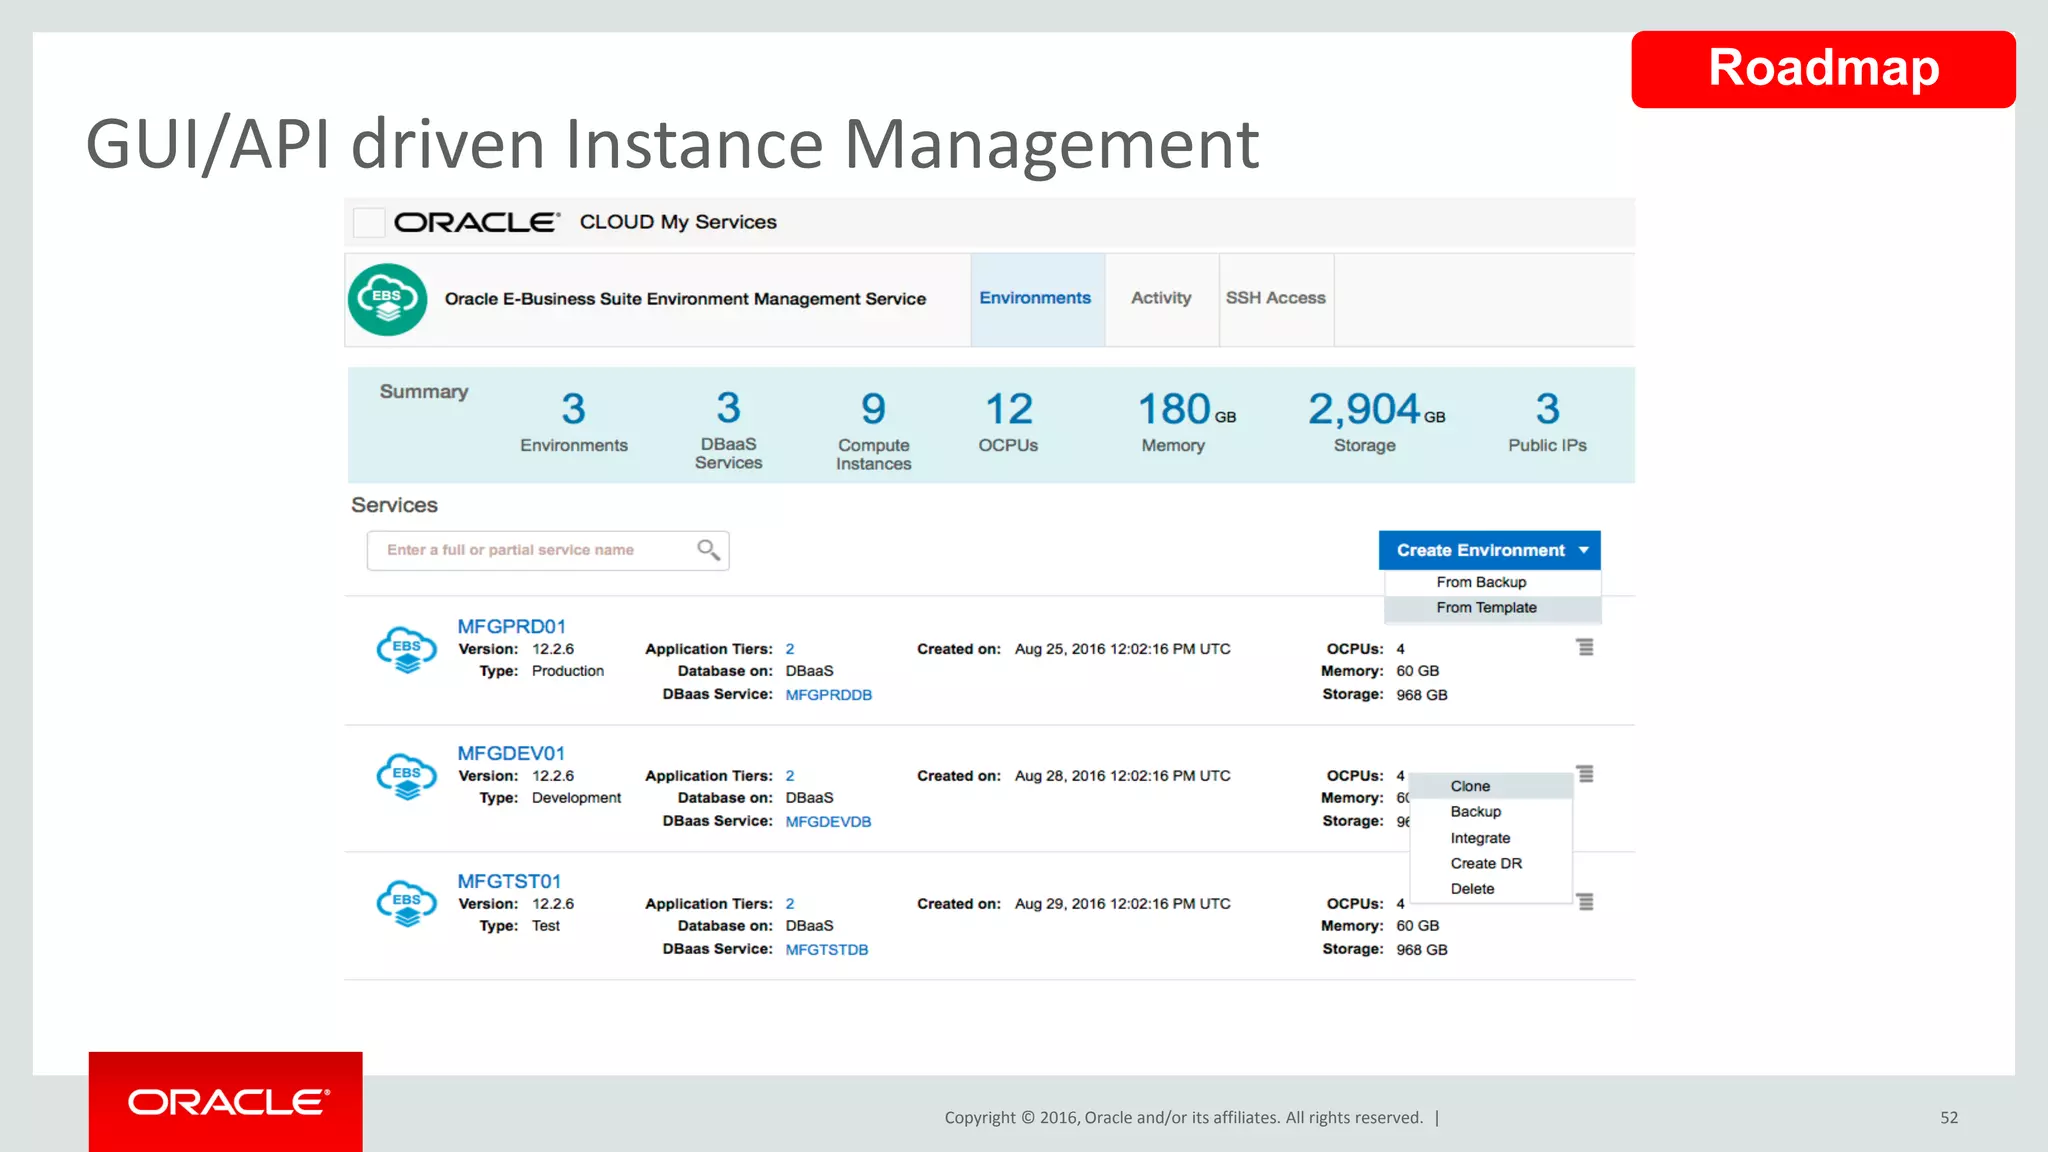Open the MFGPRD01 row actions menu icon
The width and height of the screenshot is (2048, 1152).
pos(1585,647)
